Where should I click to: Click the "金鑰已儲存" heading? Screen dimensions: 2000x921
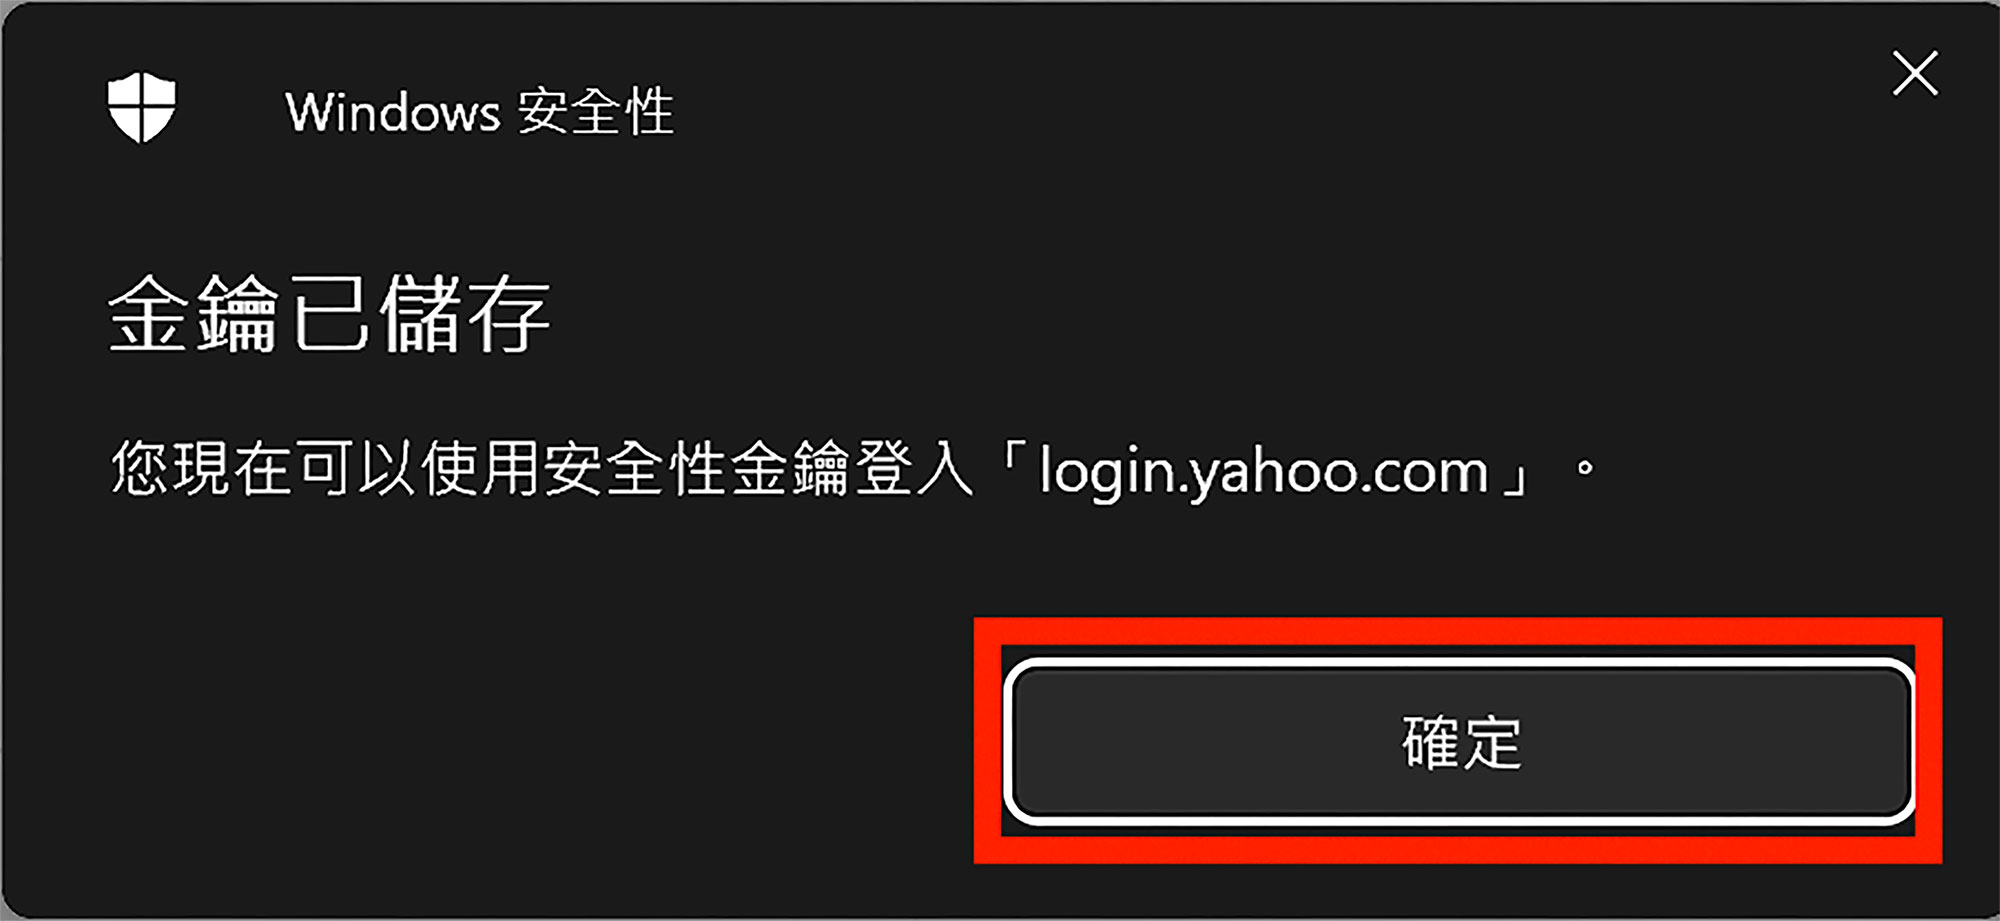click(x=329, y=314)
